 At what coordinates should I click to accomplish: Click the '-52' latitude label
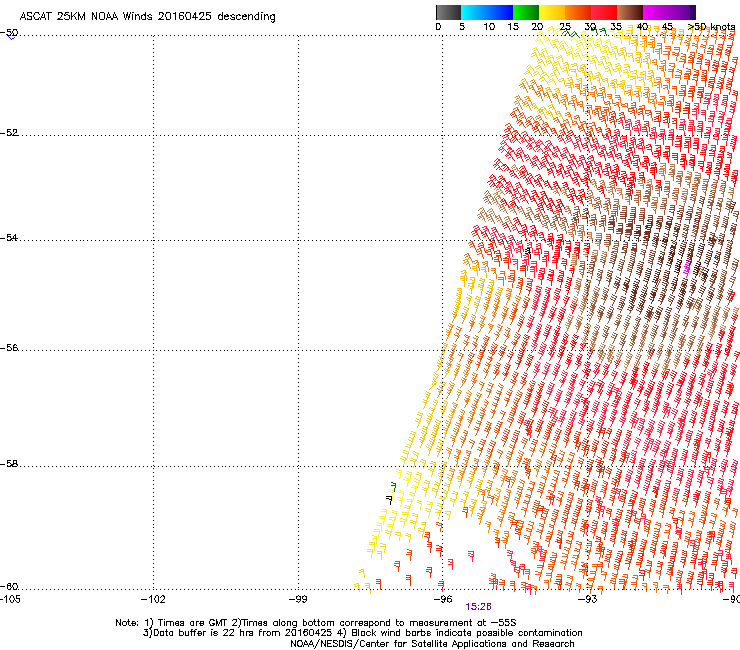(x=9, y=133)
